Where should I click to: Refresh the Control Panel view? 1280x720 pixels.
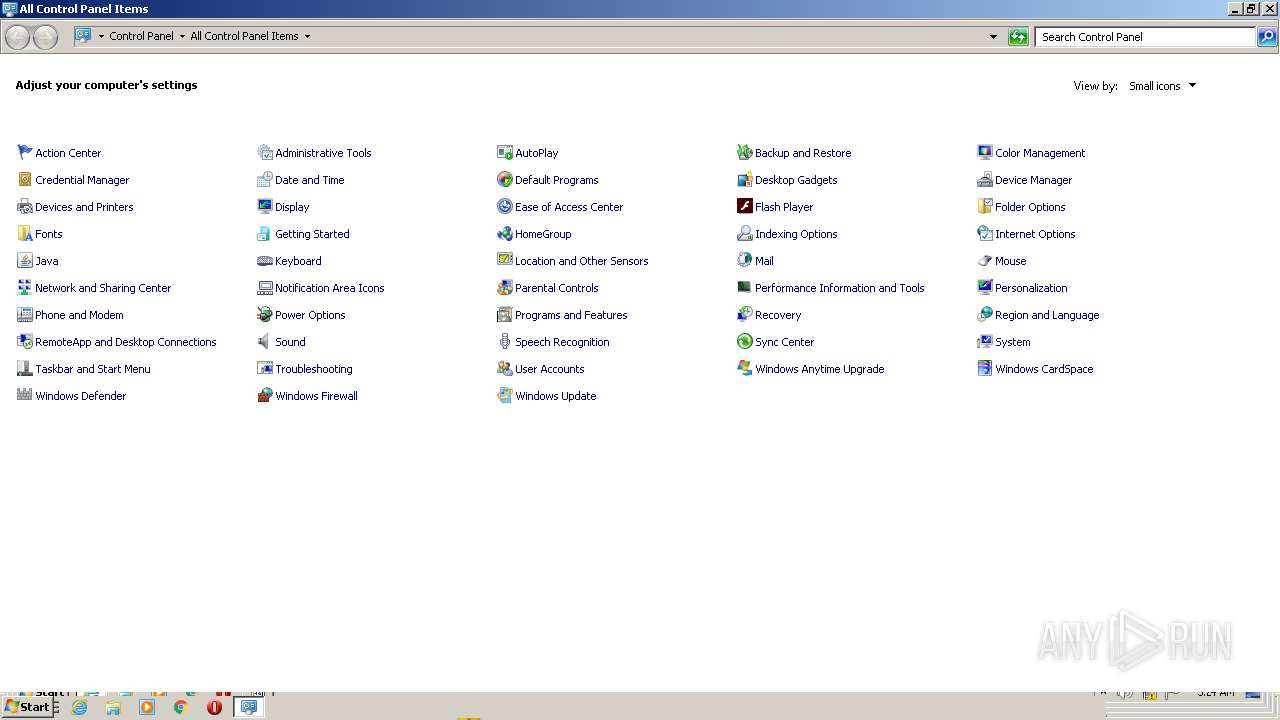pos(1018,37)
